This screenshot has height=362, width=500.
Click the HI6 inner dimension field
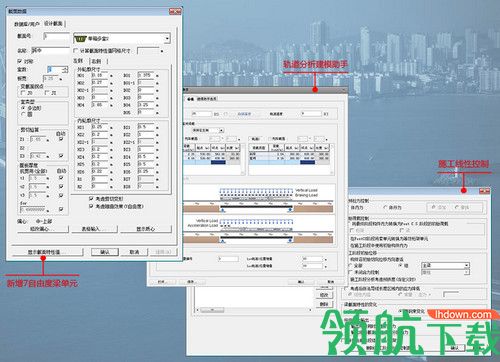point(100,171)
